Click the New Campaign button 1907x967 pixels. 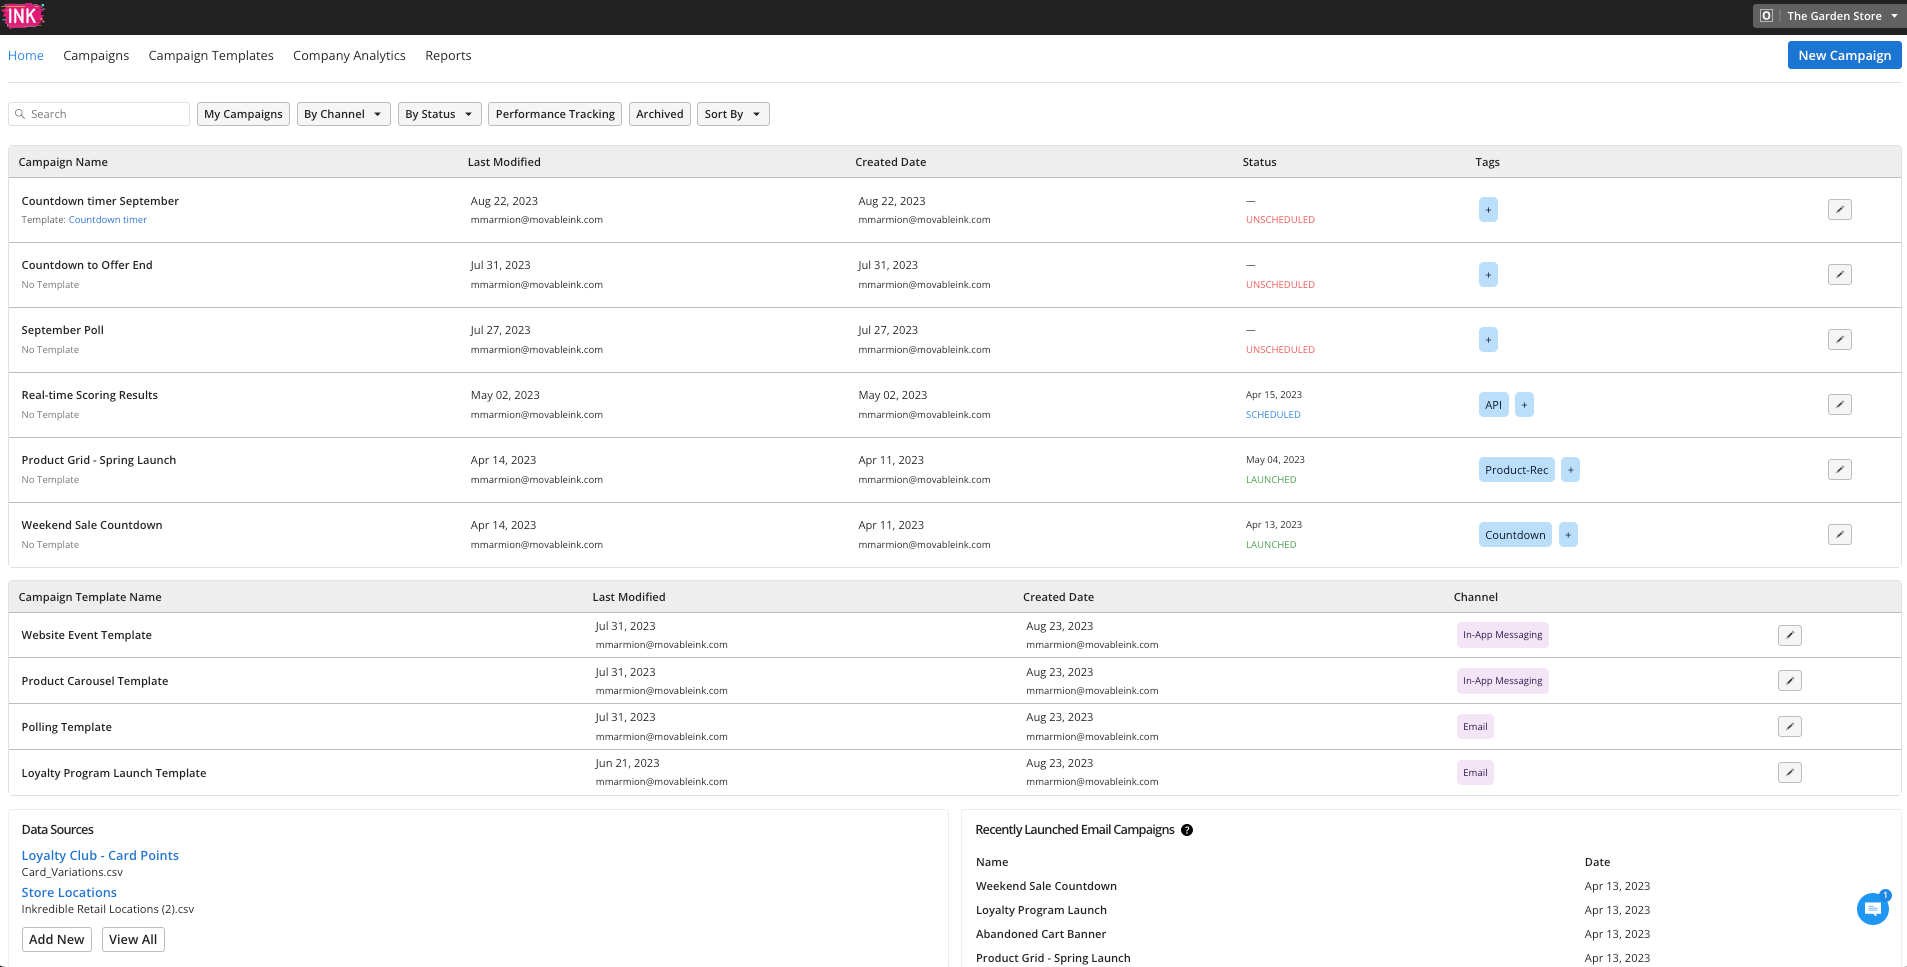[x=1844, y=56]
